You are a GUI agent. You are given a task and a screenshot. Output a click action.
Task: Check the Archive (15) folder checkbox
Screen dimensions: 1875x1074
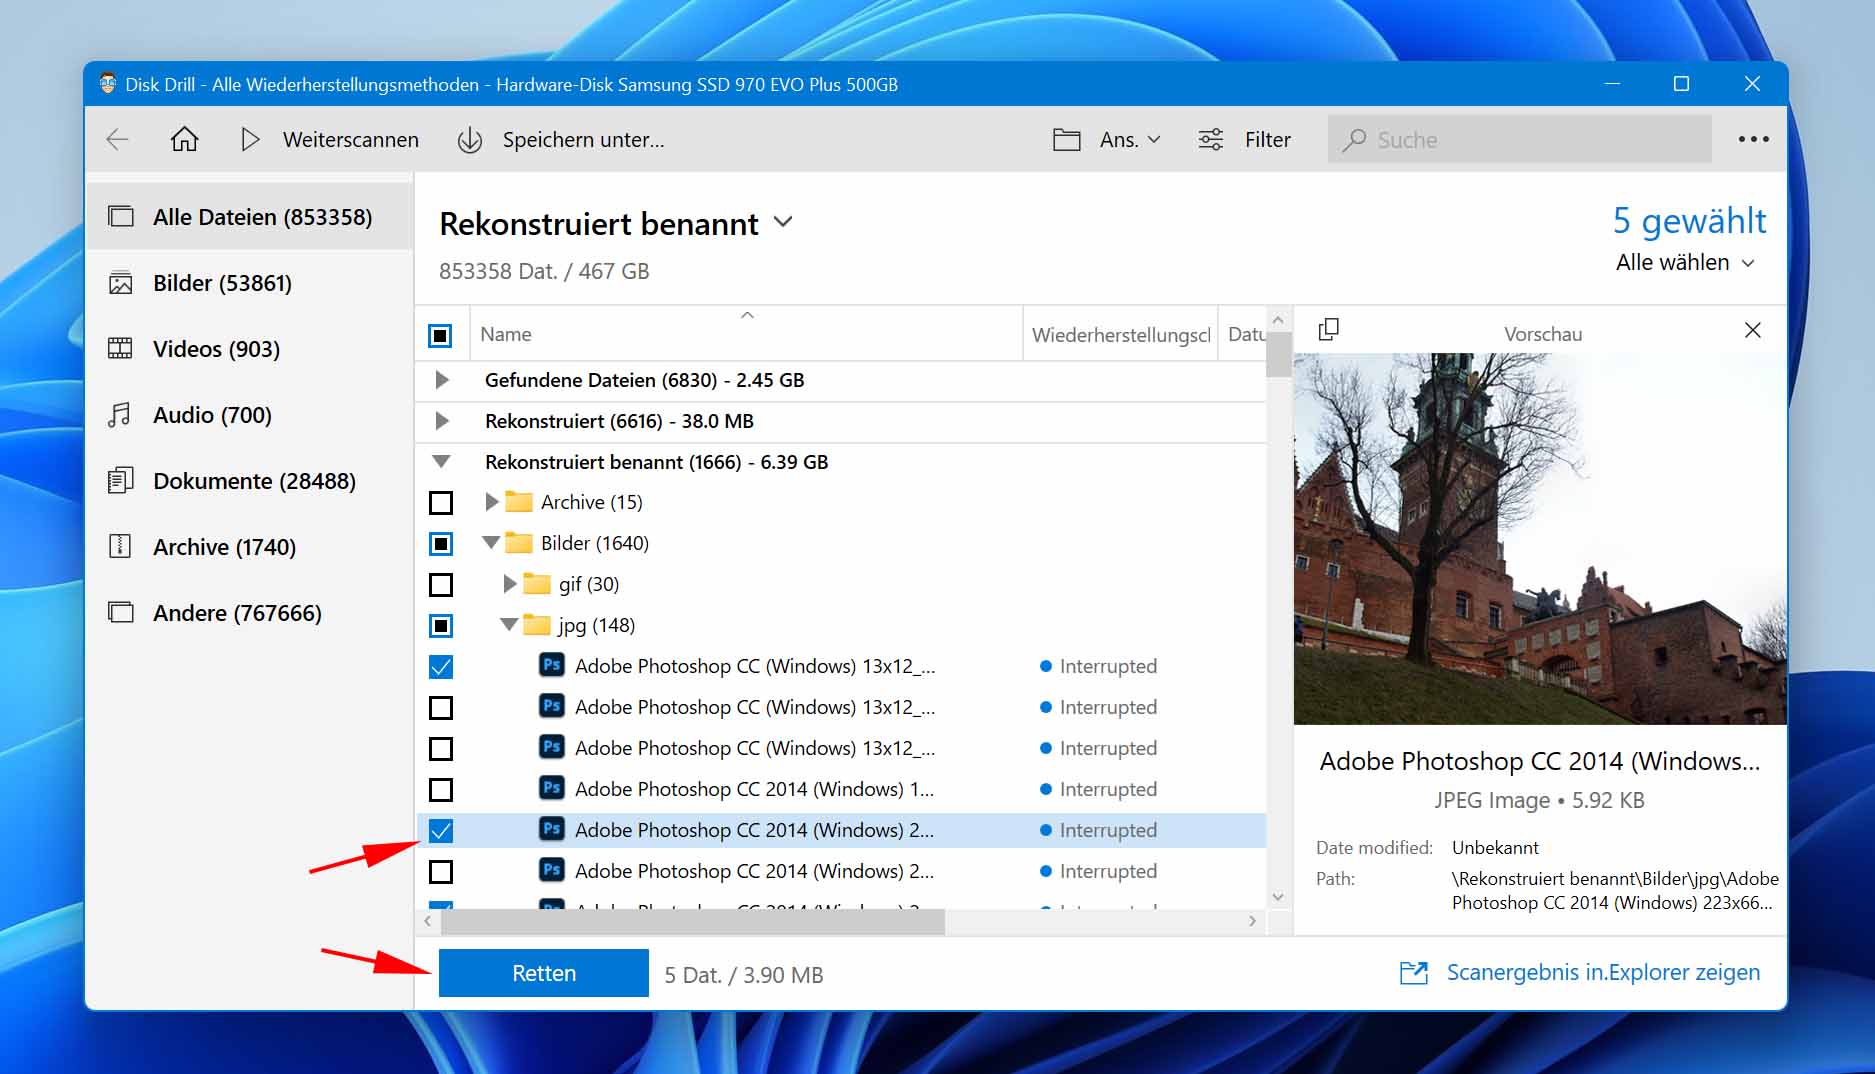click(x=440, y=502)
